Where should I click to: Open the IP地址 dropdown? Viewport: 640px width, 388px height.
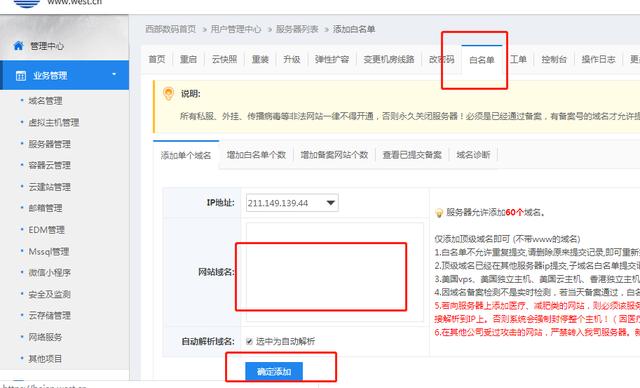[292, 203]
